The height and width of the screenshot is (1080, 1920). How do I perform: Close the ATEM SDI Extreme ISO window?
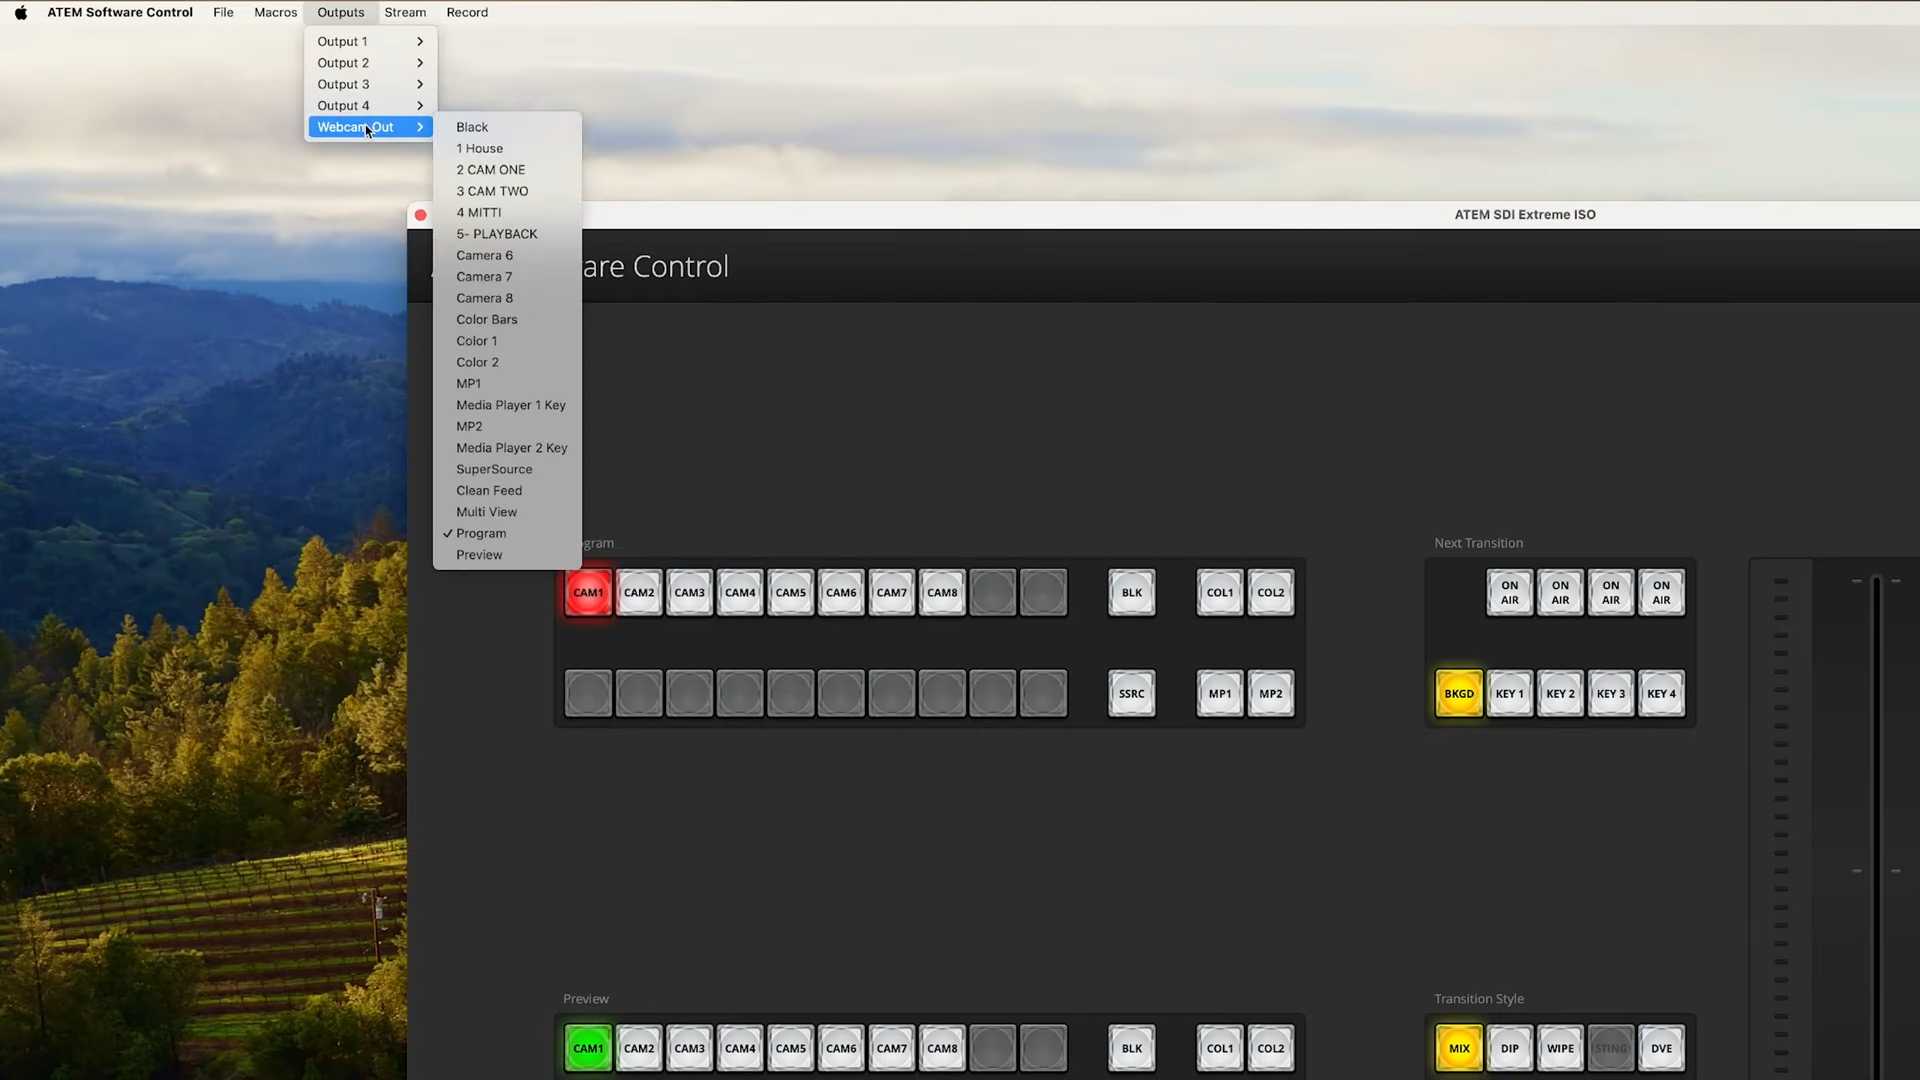421,215
